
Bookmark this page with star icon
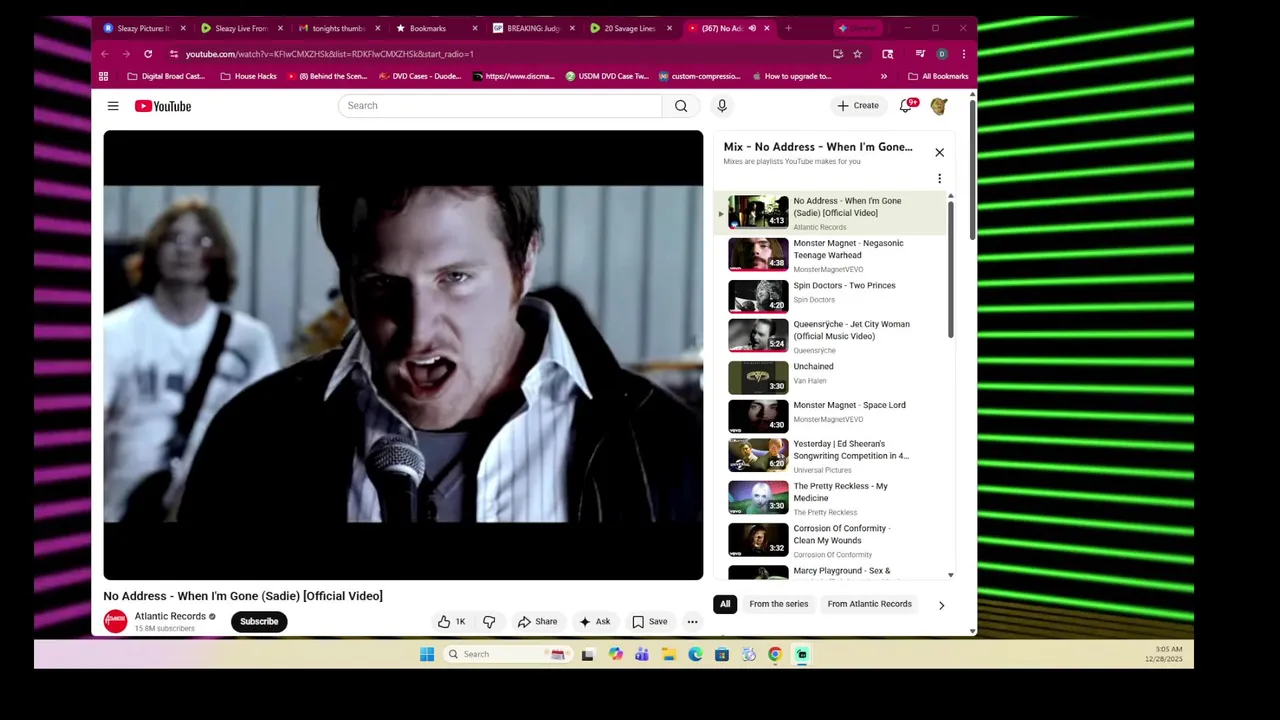858,54
